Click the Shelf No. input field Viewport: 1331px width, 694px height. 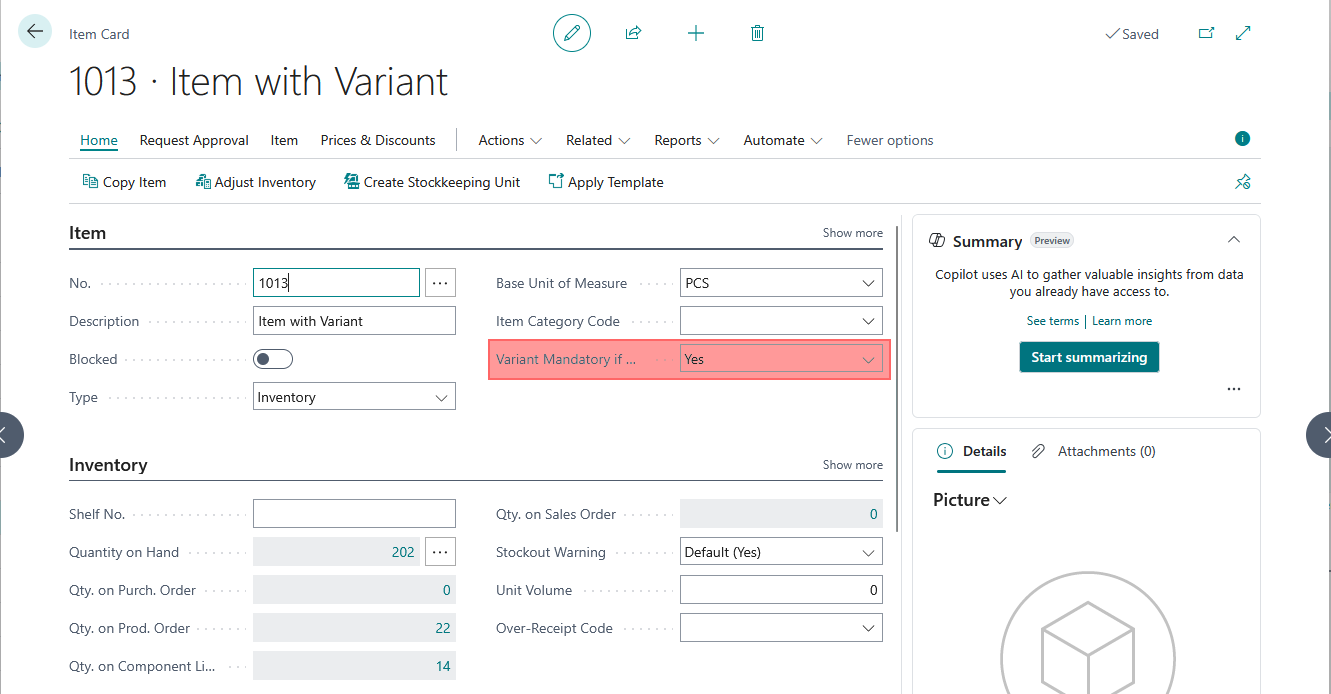point(354,514)
